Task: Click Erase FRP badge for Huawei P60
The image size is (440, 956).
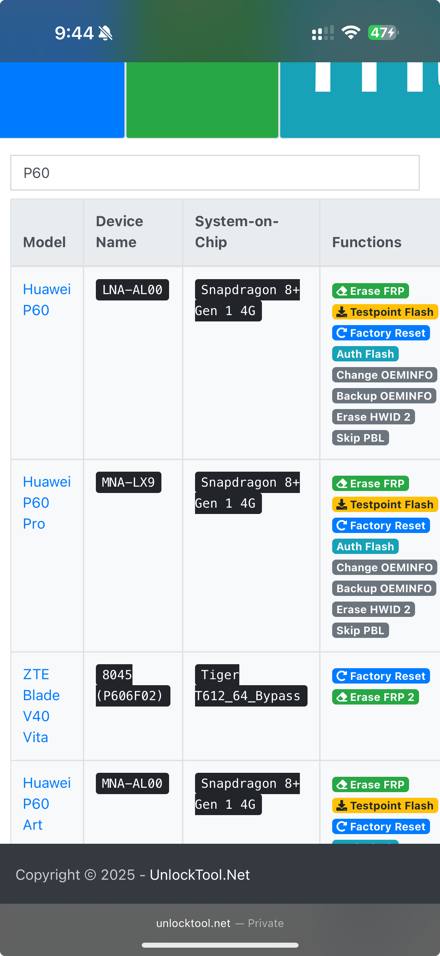Action: click(x=371, y=291)
